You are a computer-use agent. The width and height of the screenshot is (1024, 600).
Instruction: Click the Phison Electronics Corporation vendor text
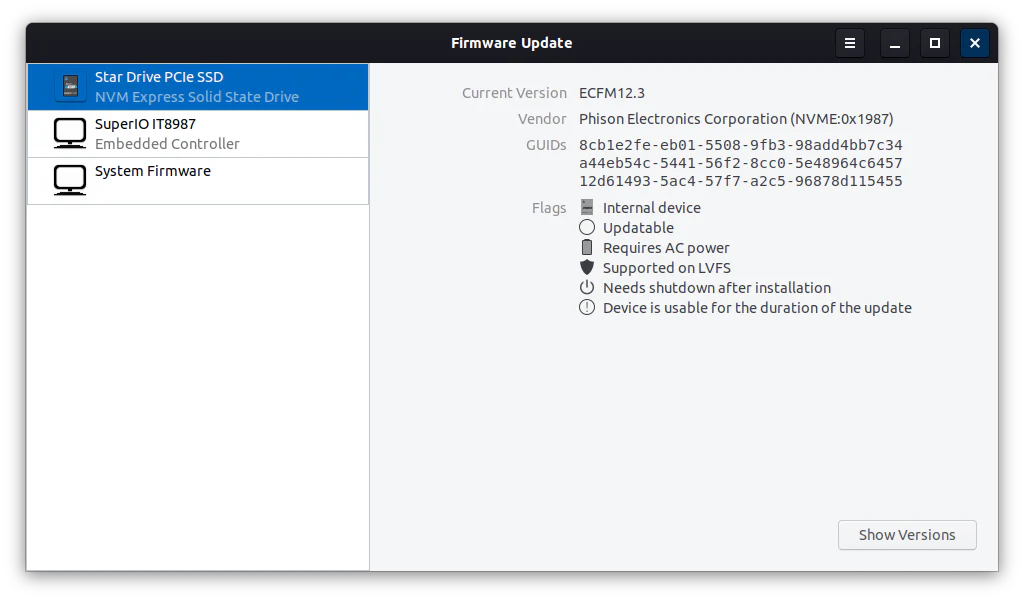[736, 119]
